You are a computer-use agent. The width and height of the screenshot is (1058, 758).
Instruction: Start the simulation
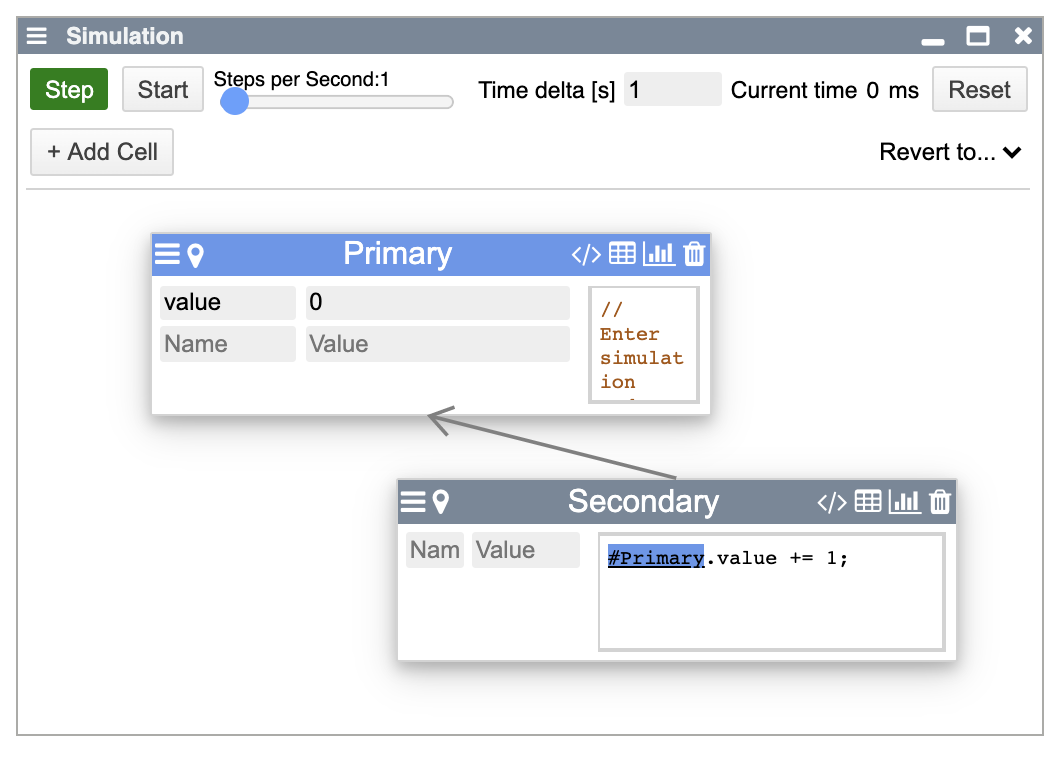pyautogui.click(x=163, y=90)
